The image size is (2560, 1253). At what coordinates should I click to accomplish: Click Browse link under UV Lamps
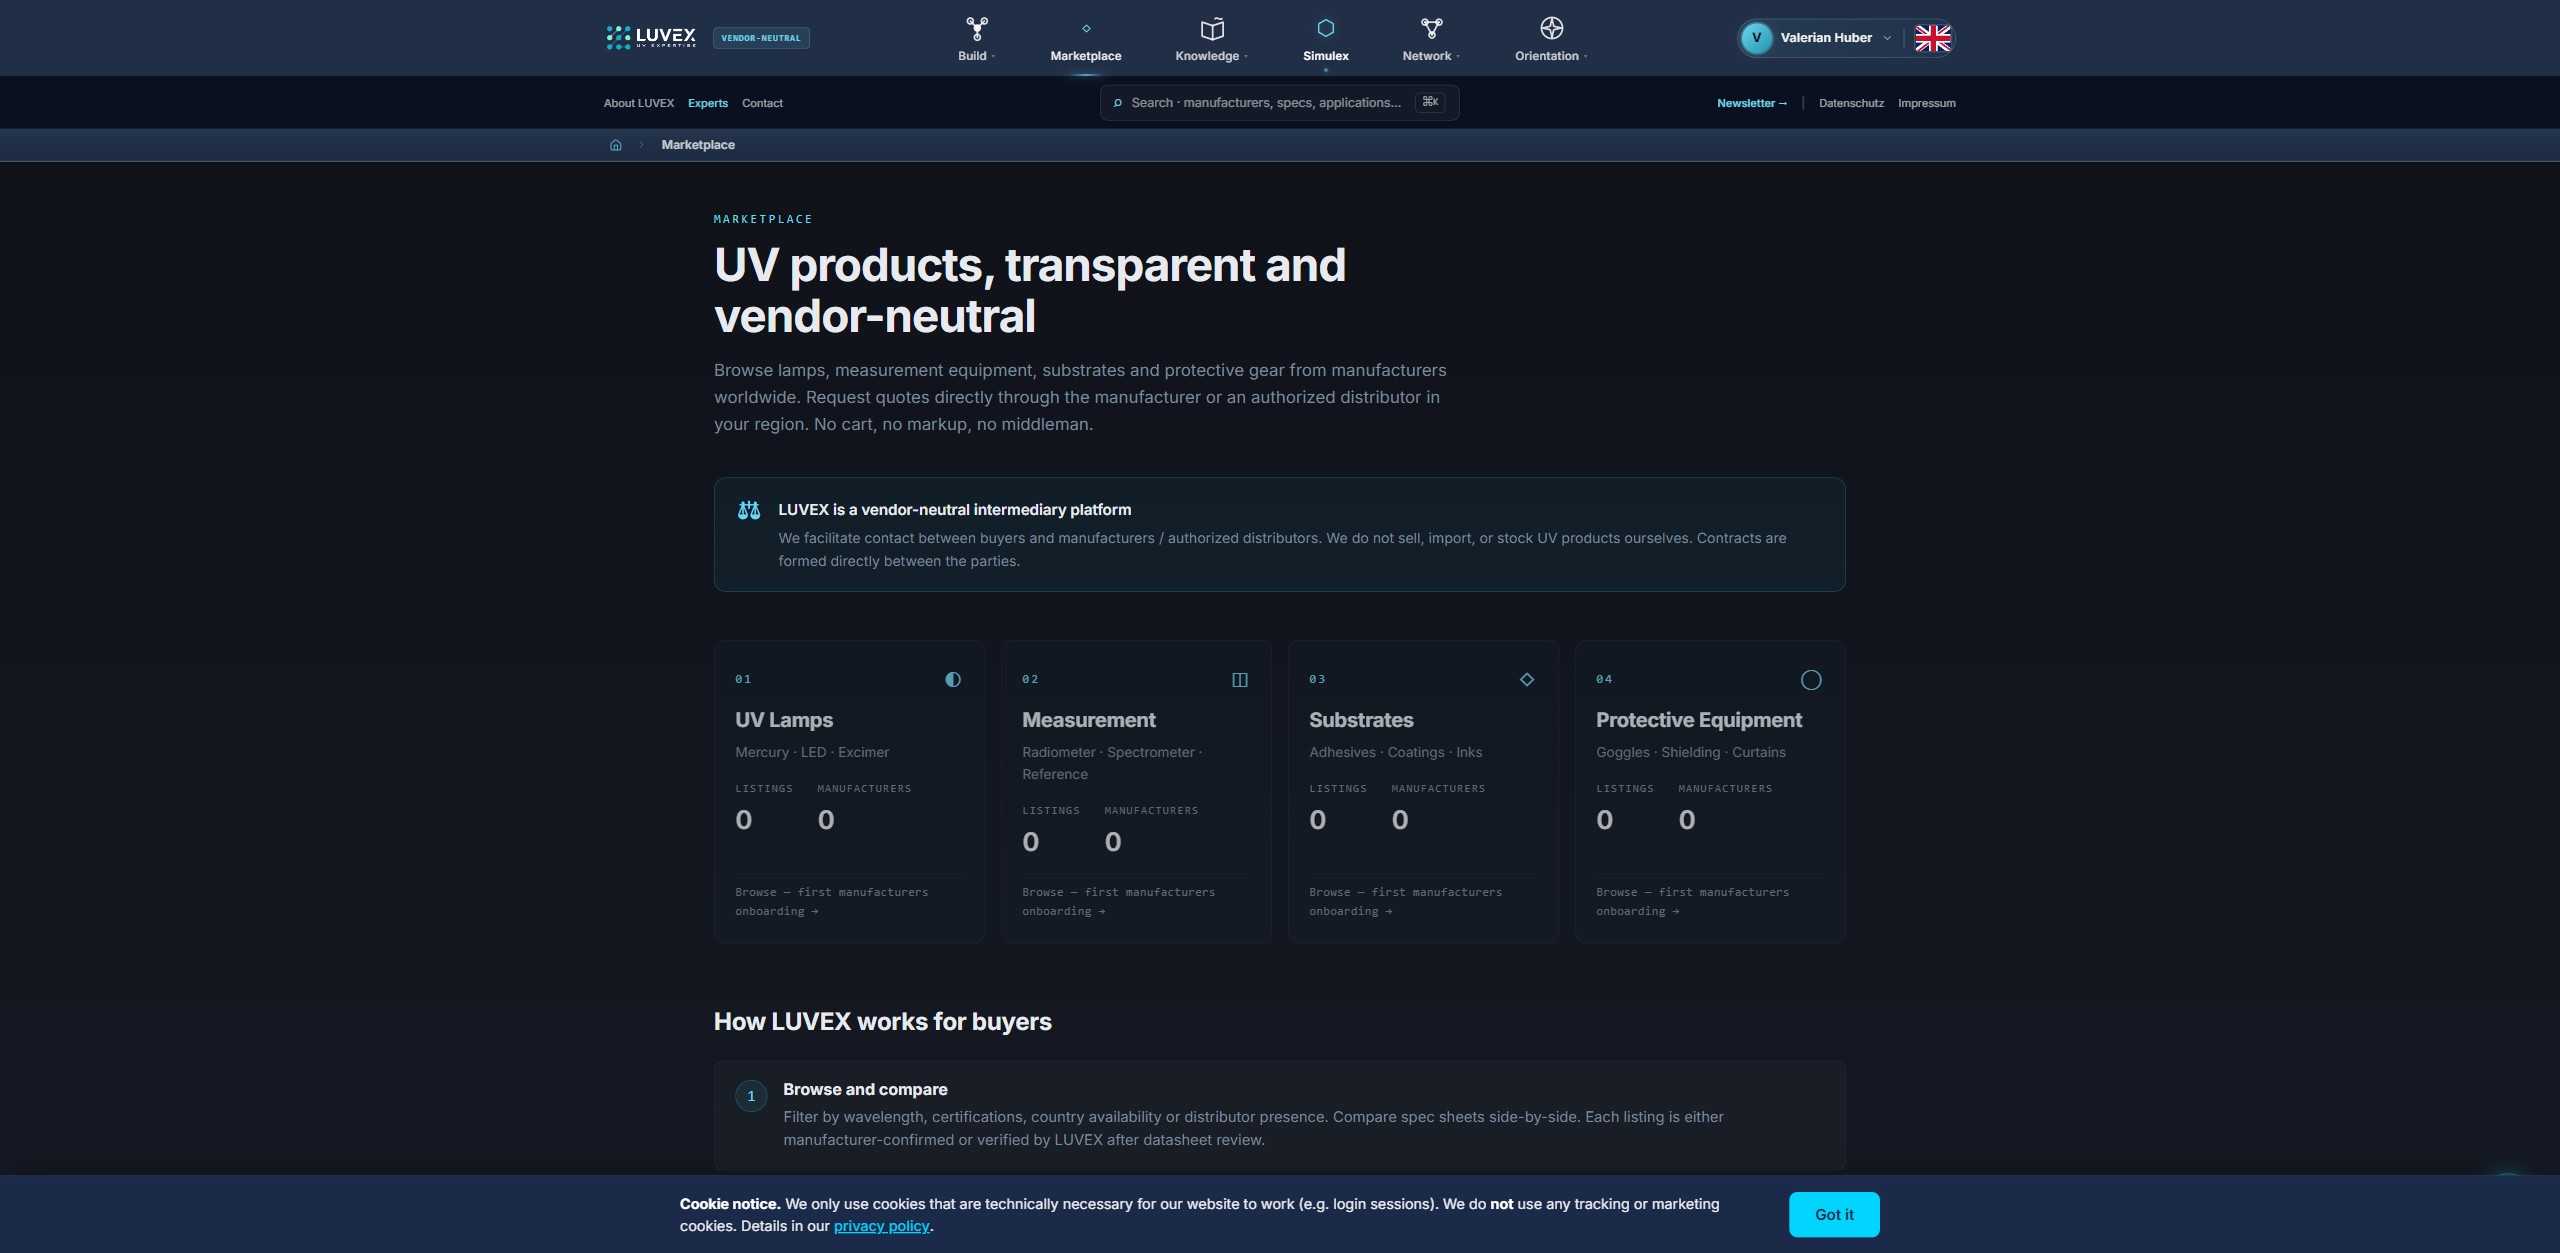(831, 901)
